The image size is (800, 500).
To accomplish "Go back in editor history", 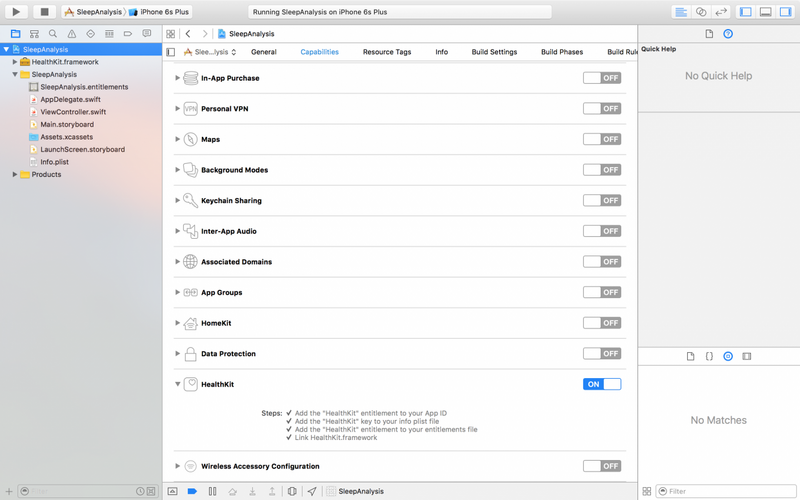I will [x=188, y=34].
